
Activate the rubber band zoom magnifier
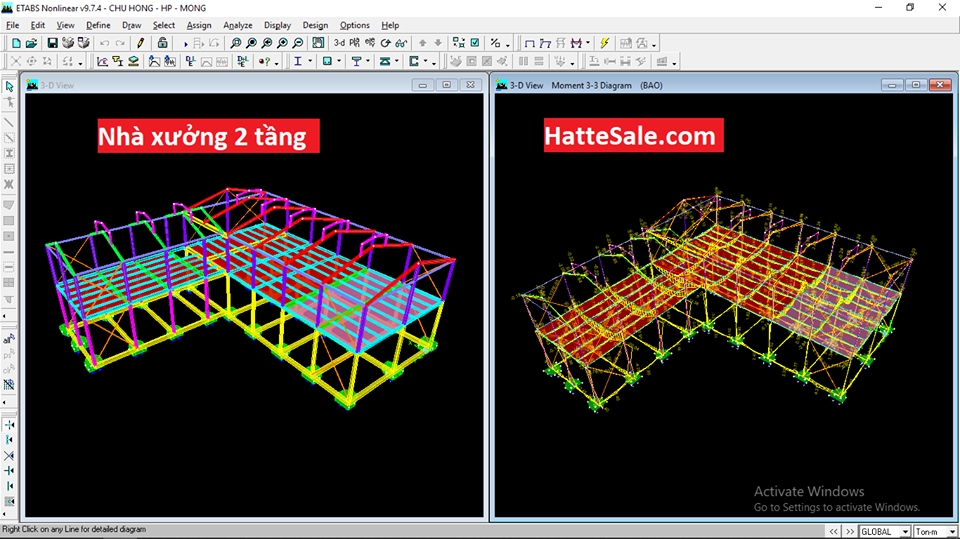(x=235, y=43)
